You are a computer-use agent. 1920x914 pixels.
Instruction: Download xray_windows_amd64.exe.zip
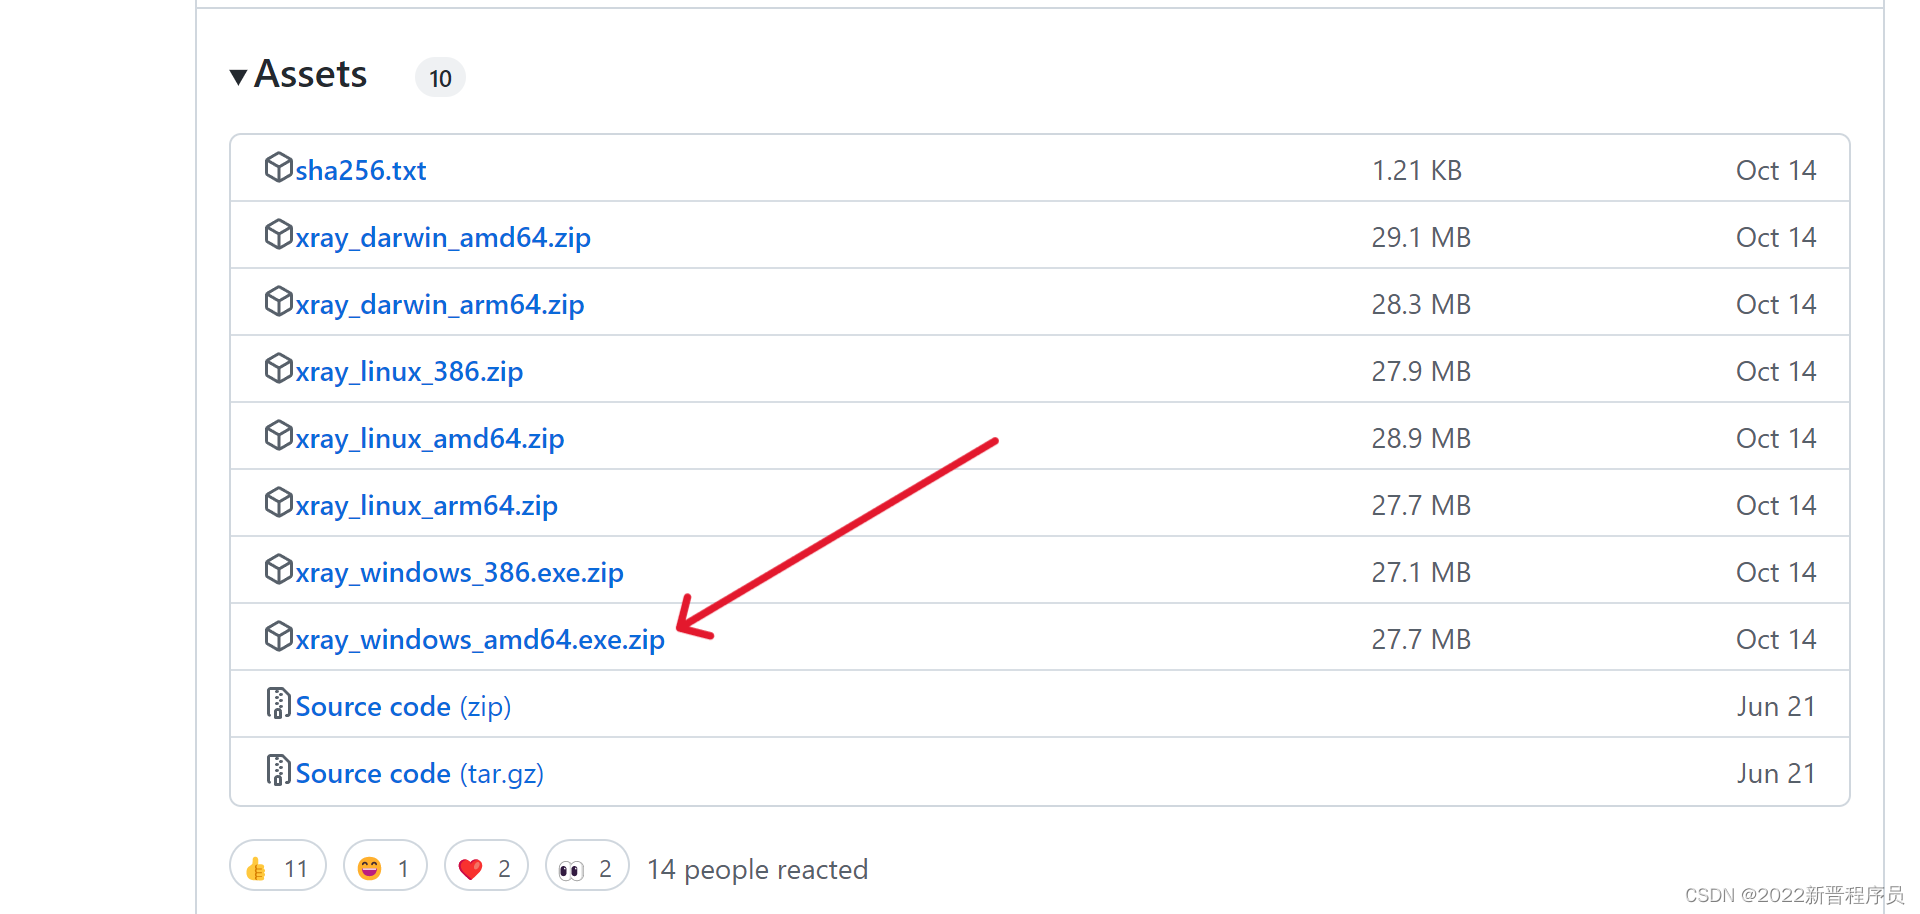tap(480, 640)
